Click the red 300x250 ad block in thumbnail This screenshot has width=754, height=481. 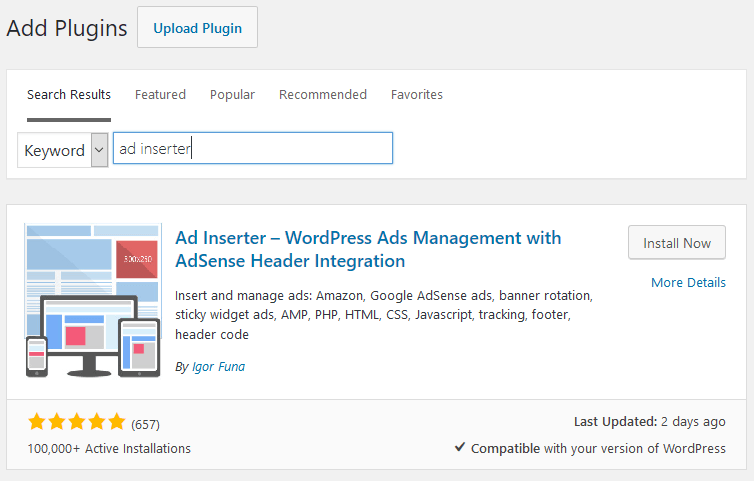coord(136,258)
